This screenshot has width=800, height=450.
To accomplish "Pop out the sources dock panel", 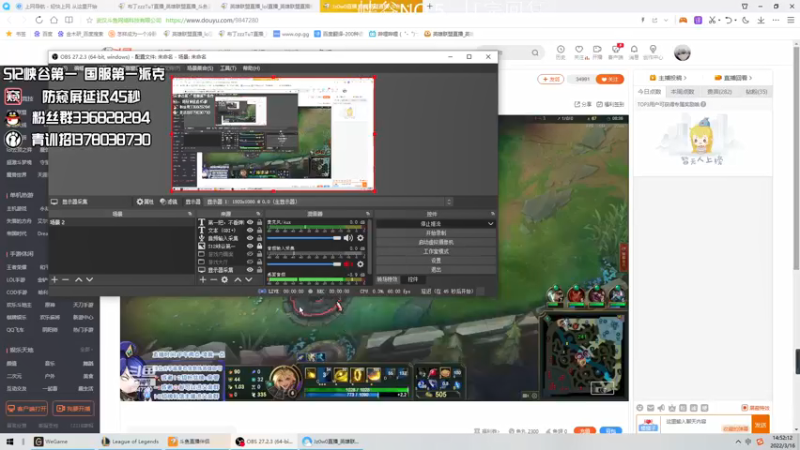I will 258,214.
